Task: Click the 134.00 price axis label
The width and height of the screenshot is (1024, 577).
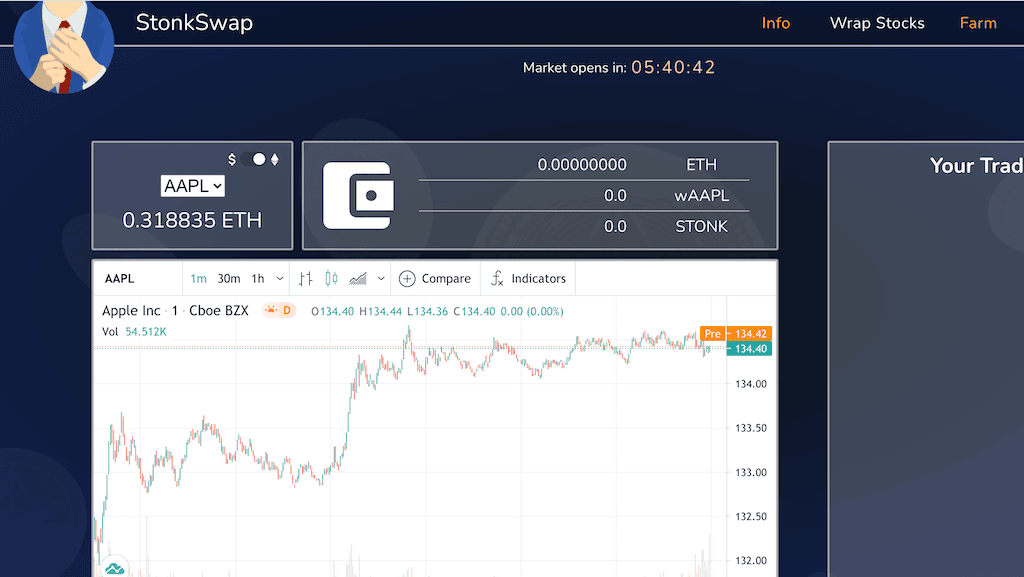Action: coord(751,384)
